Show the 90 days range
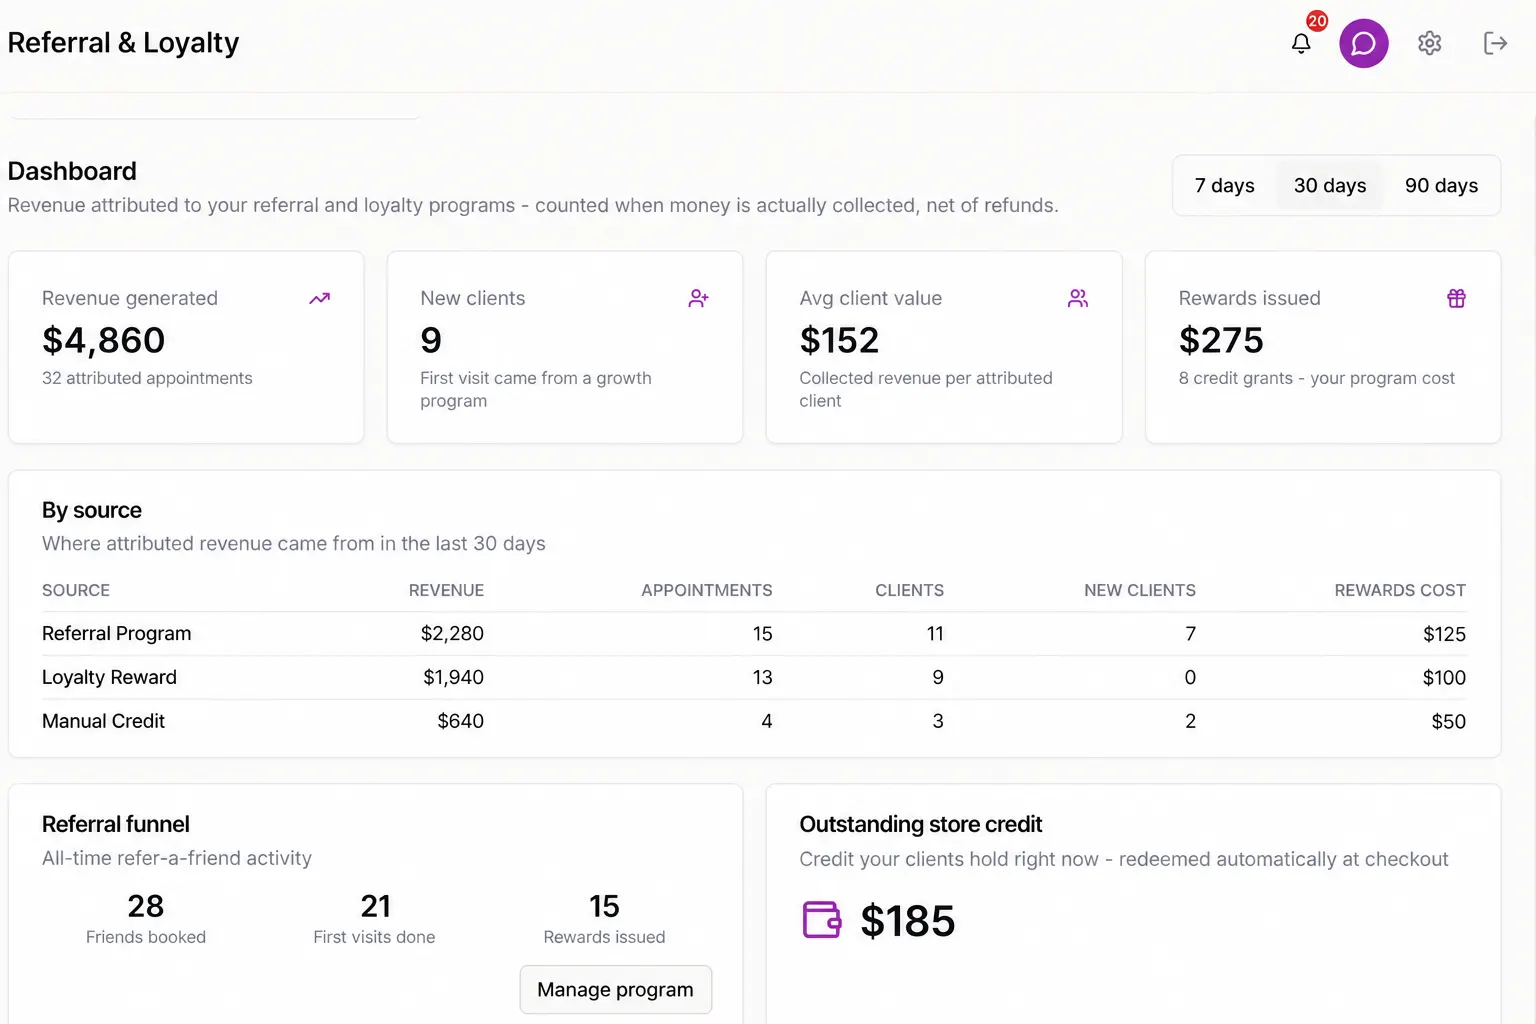 coord(1441,185)
